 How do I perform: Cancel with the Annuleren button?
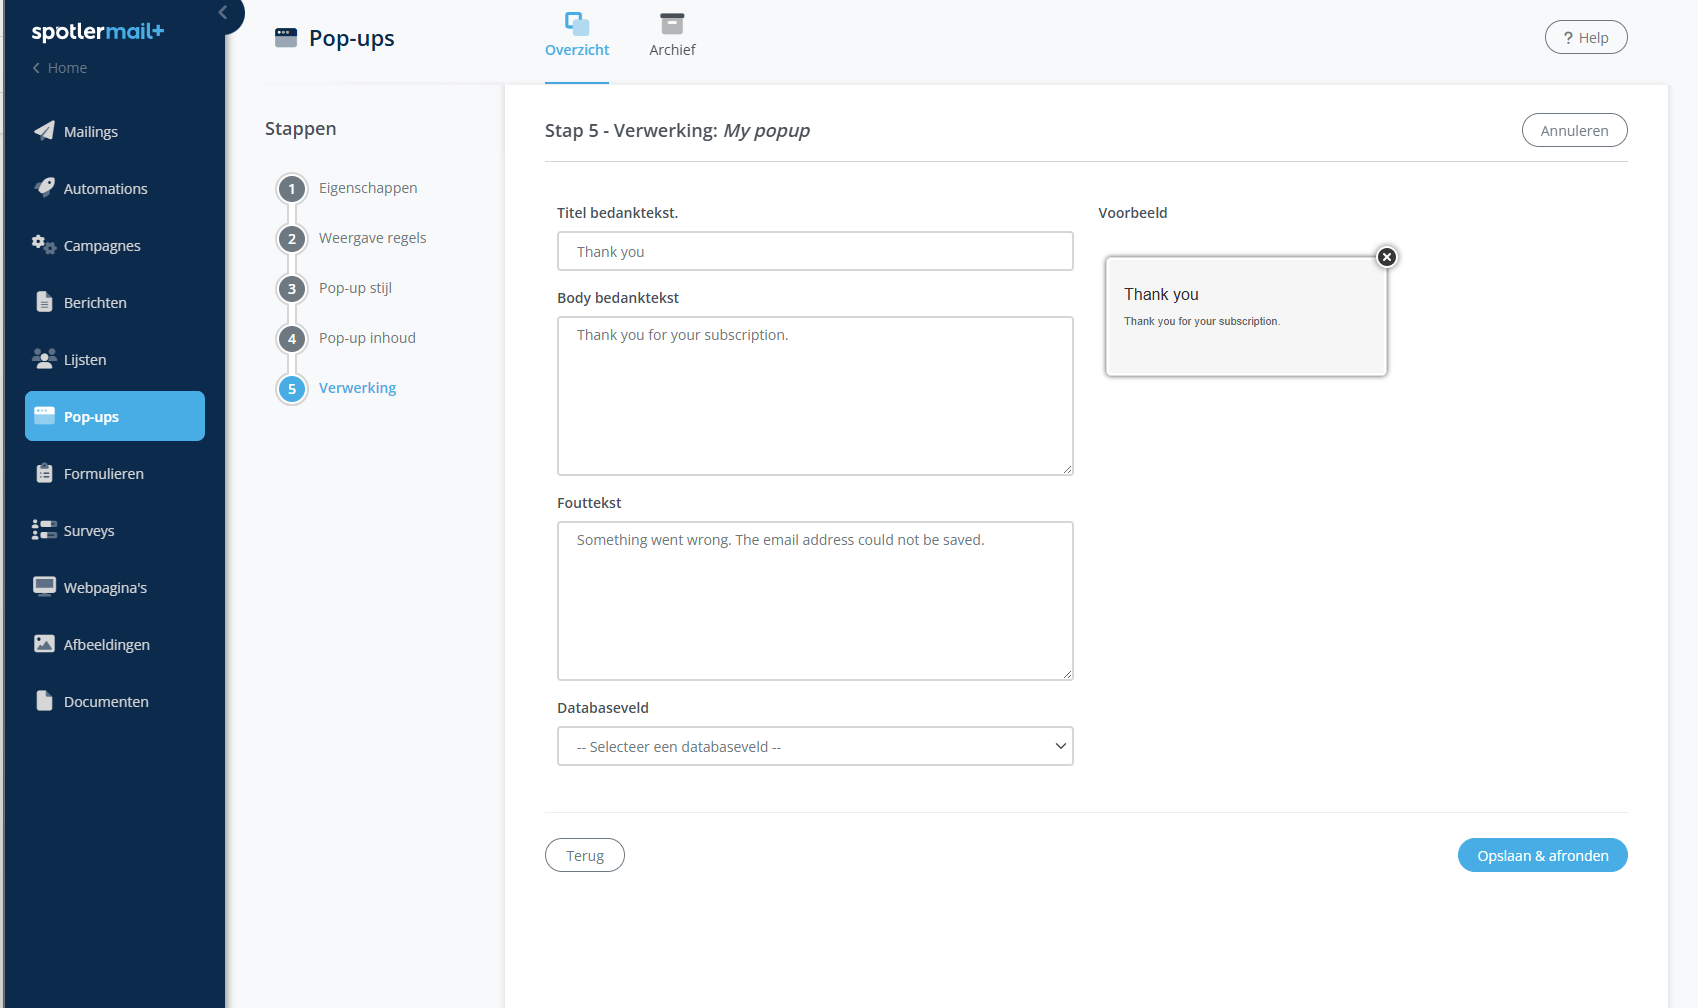coord(1574,130)
